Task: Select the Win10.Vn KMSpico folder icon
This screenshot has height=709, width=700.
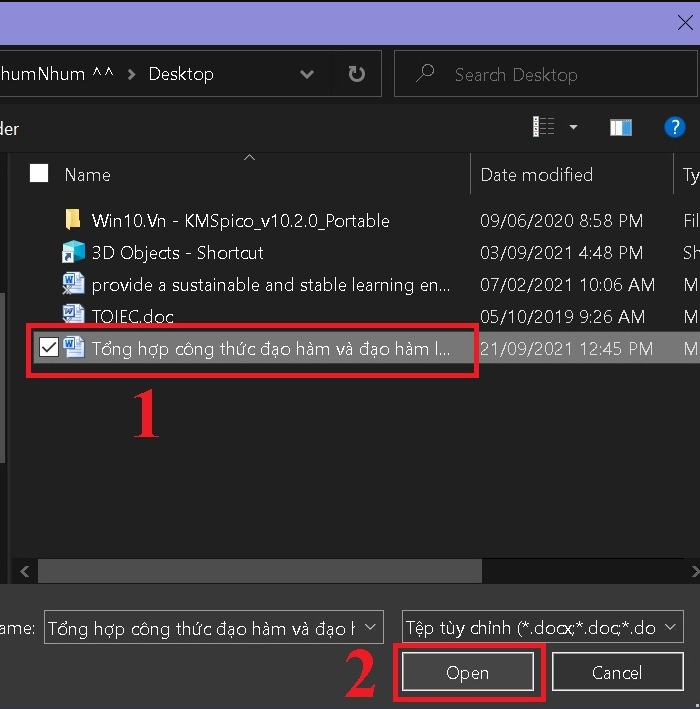Action: tap(73, 220)
